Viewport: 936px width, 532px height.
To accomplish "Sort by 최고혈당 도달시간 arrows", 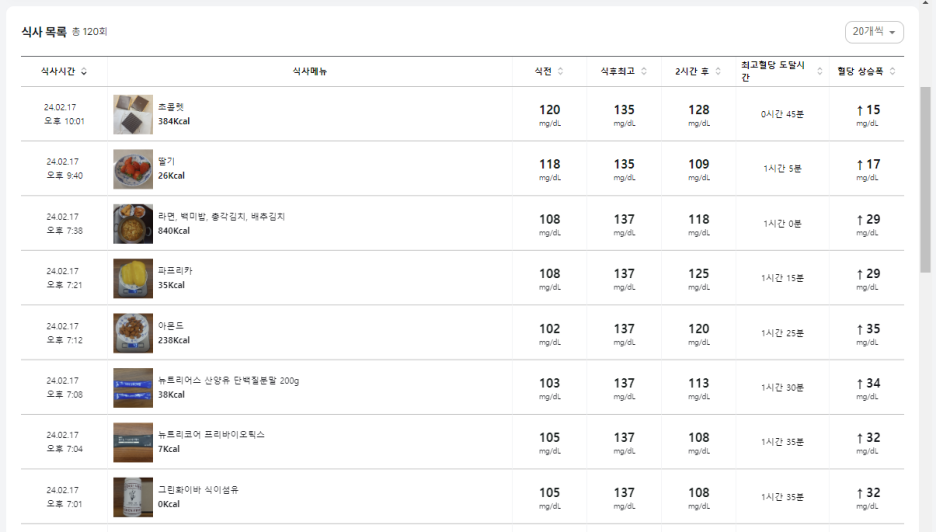I will [x=820, y=72].
